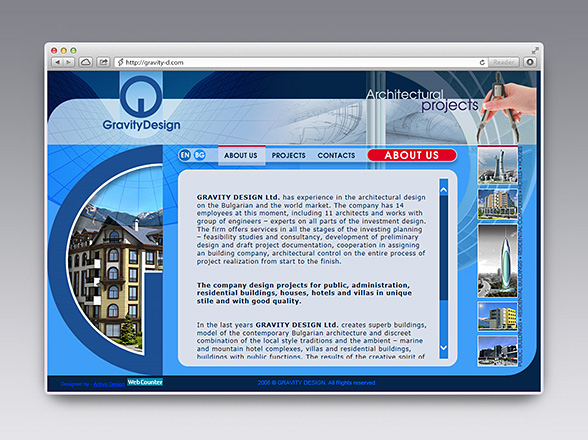Click the red ABOUT US heading banner

pos(412,155)
